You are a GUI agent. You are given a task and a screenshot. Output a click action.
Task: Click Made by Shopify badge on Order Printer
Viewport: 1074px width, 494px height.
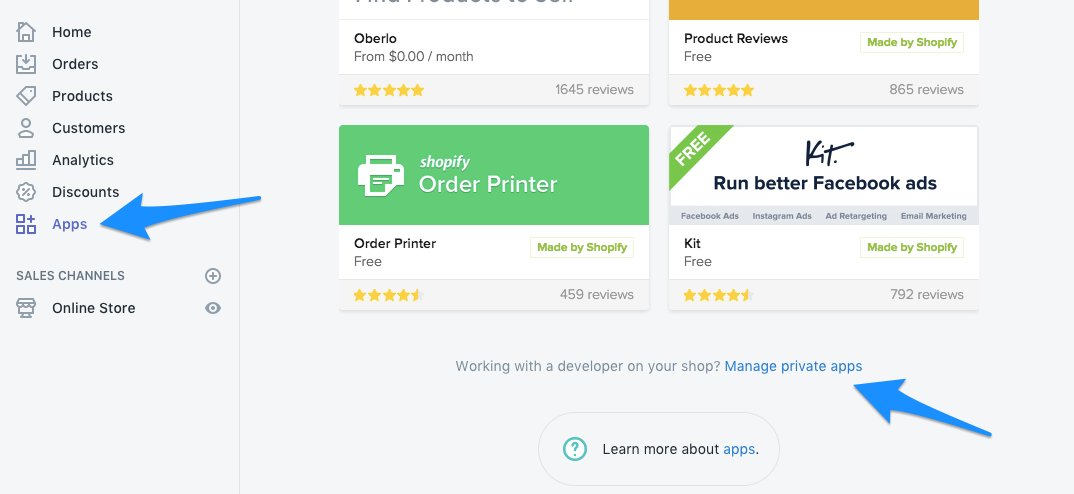tap(582, 247)
